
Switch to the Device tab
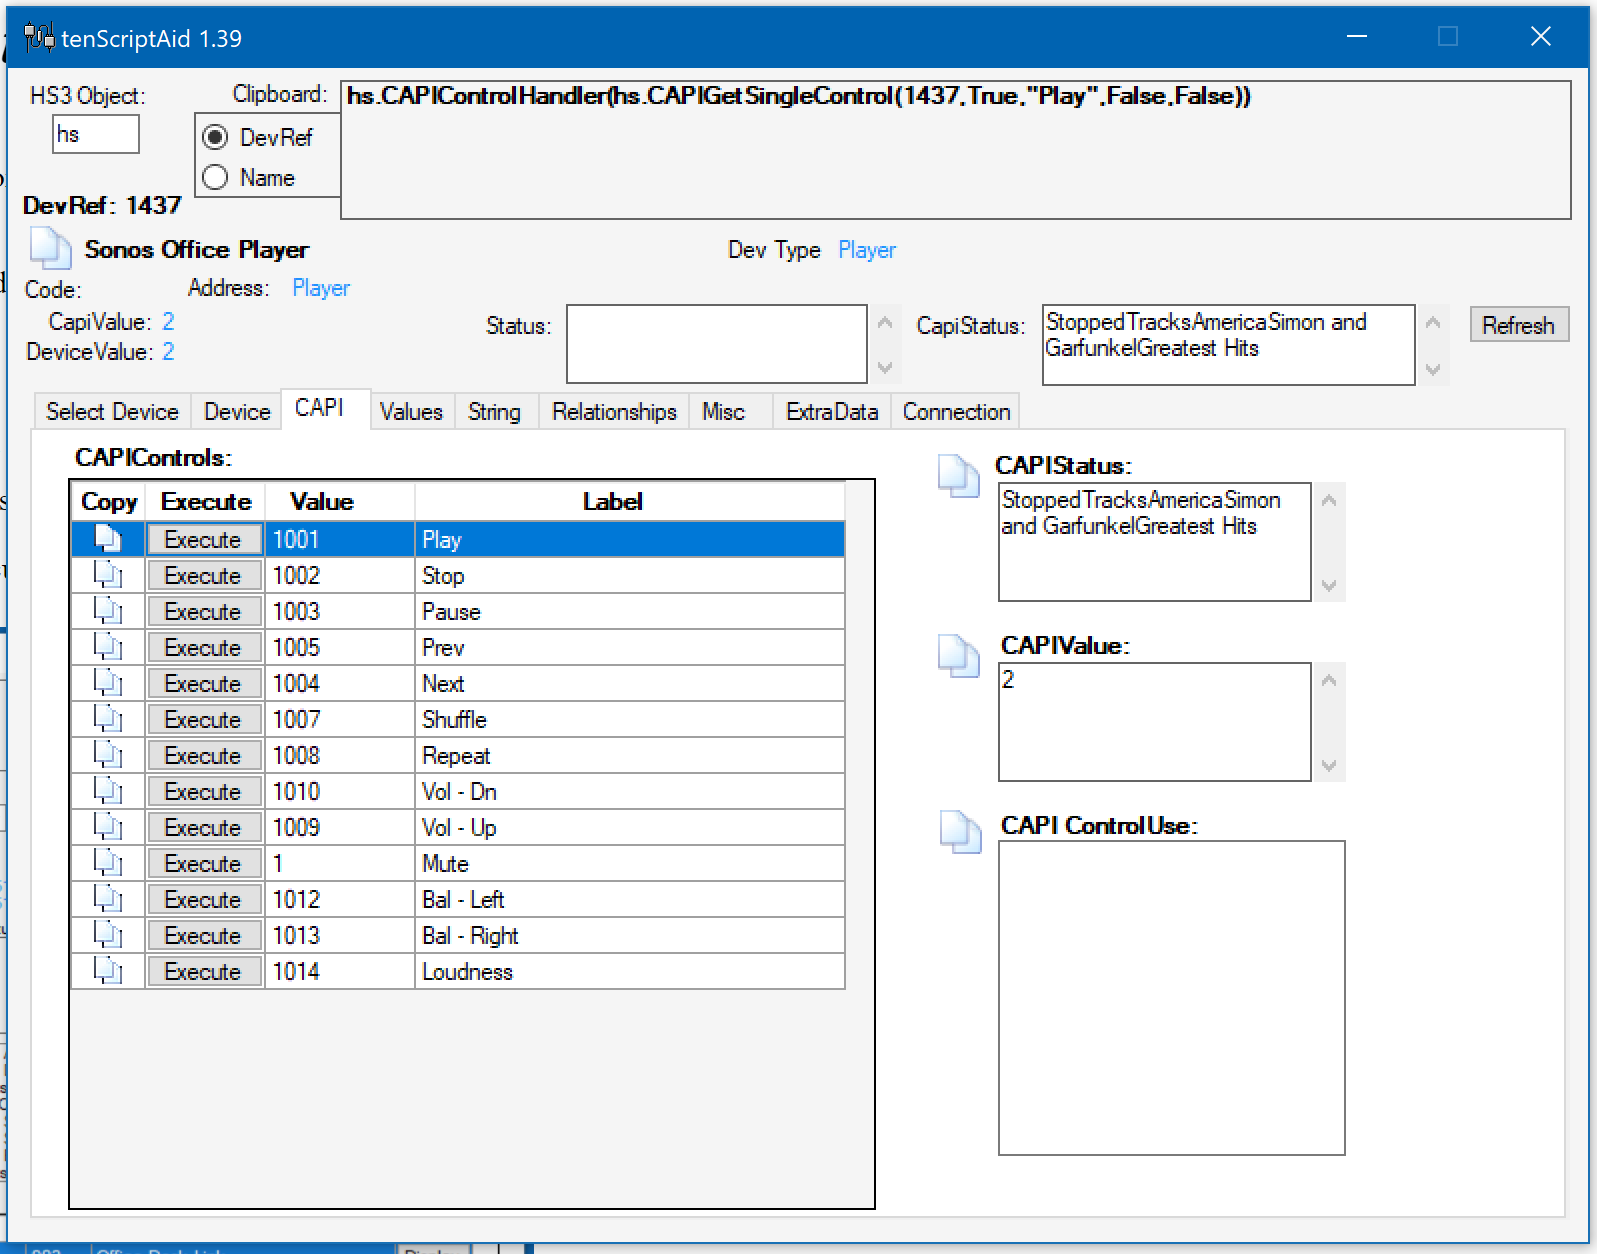pyautogui.click(x=237, y=412)
